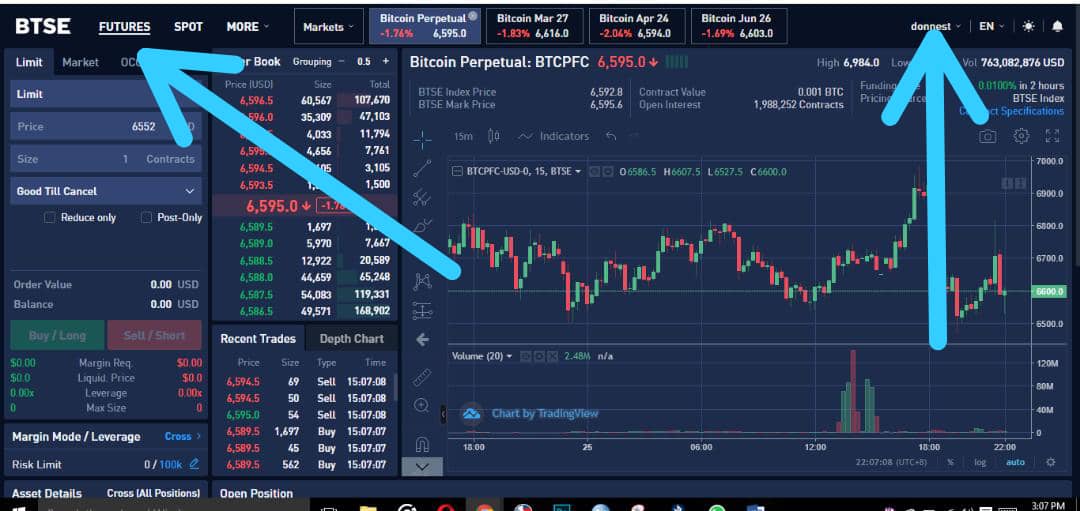Take a chart snapshot with camera icon
Screen dimensions: 1080x511
(988, 136)
